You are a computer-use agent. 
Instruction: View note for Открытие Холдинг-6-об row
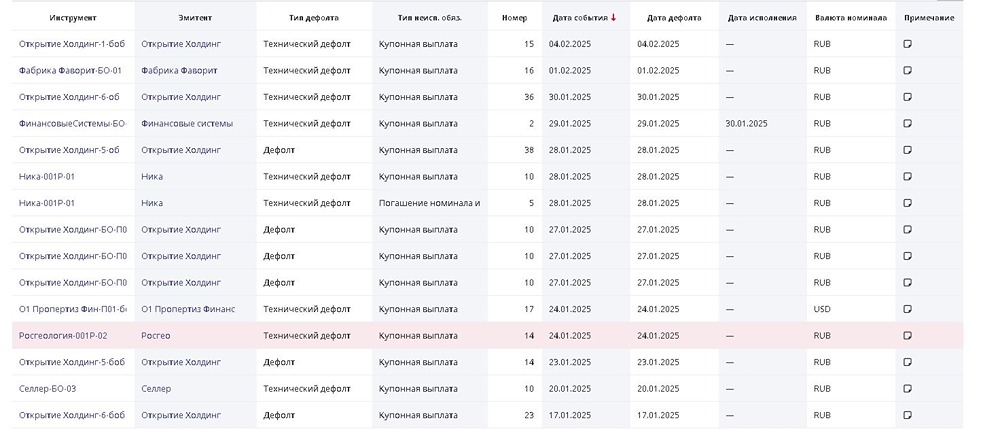907,97
